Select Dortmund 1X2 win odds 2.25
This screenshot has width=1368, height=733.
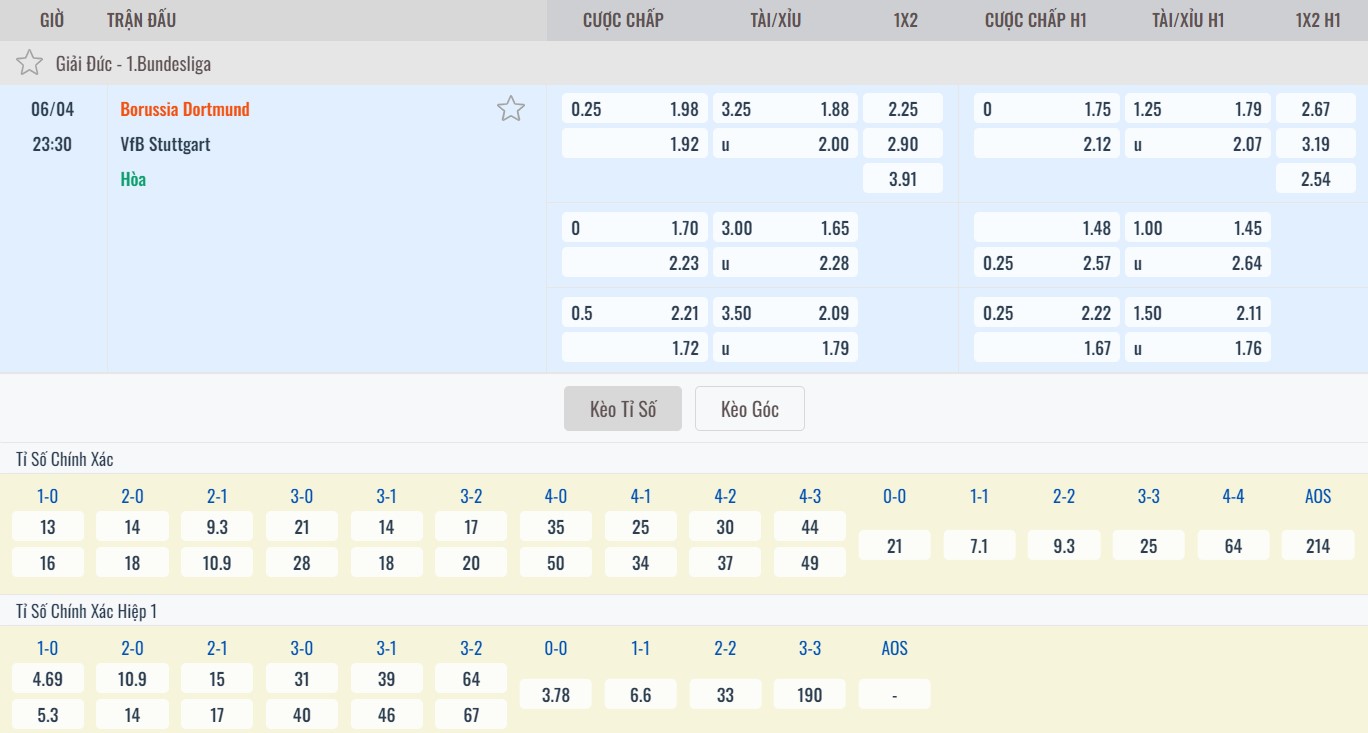click(902, 109)
